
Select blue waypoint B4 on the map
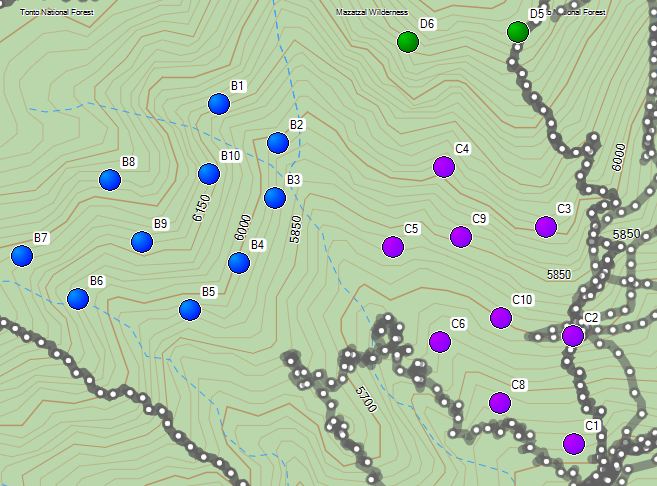239,262
